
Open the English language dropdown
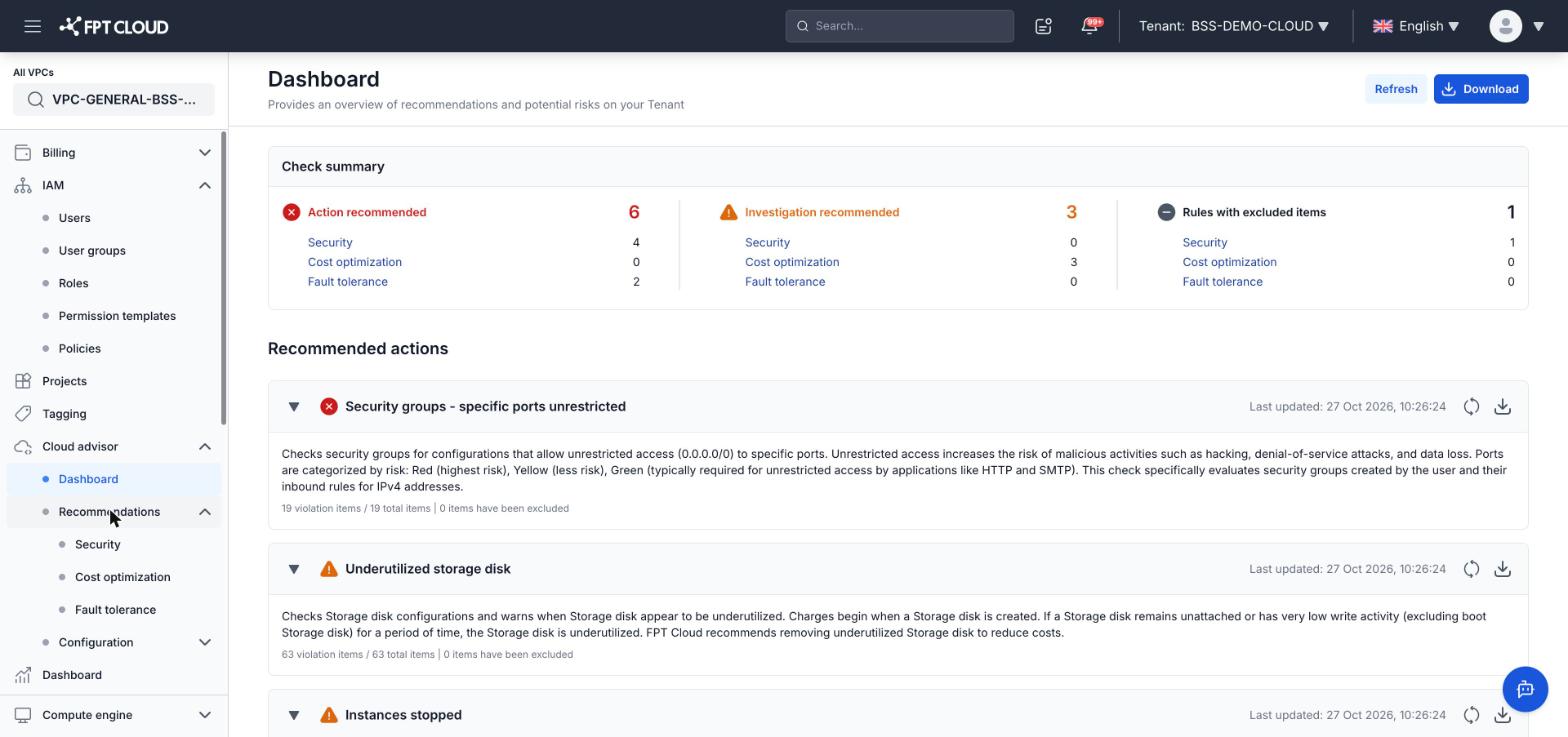coord(1416,26)
